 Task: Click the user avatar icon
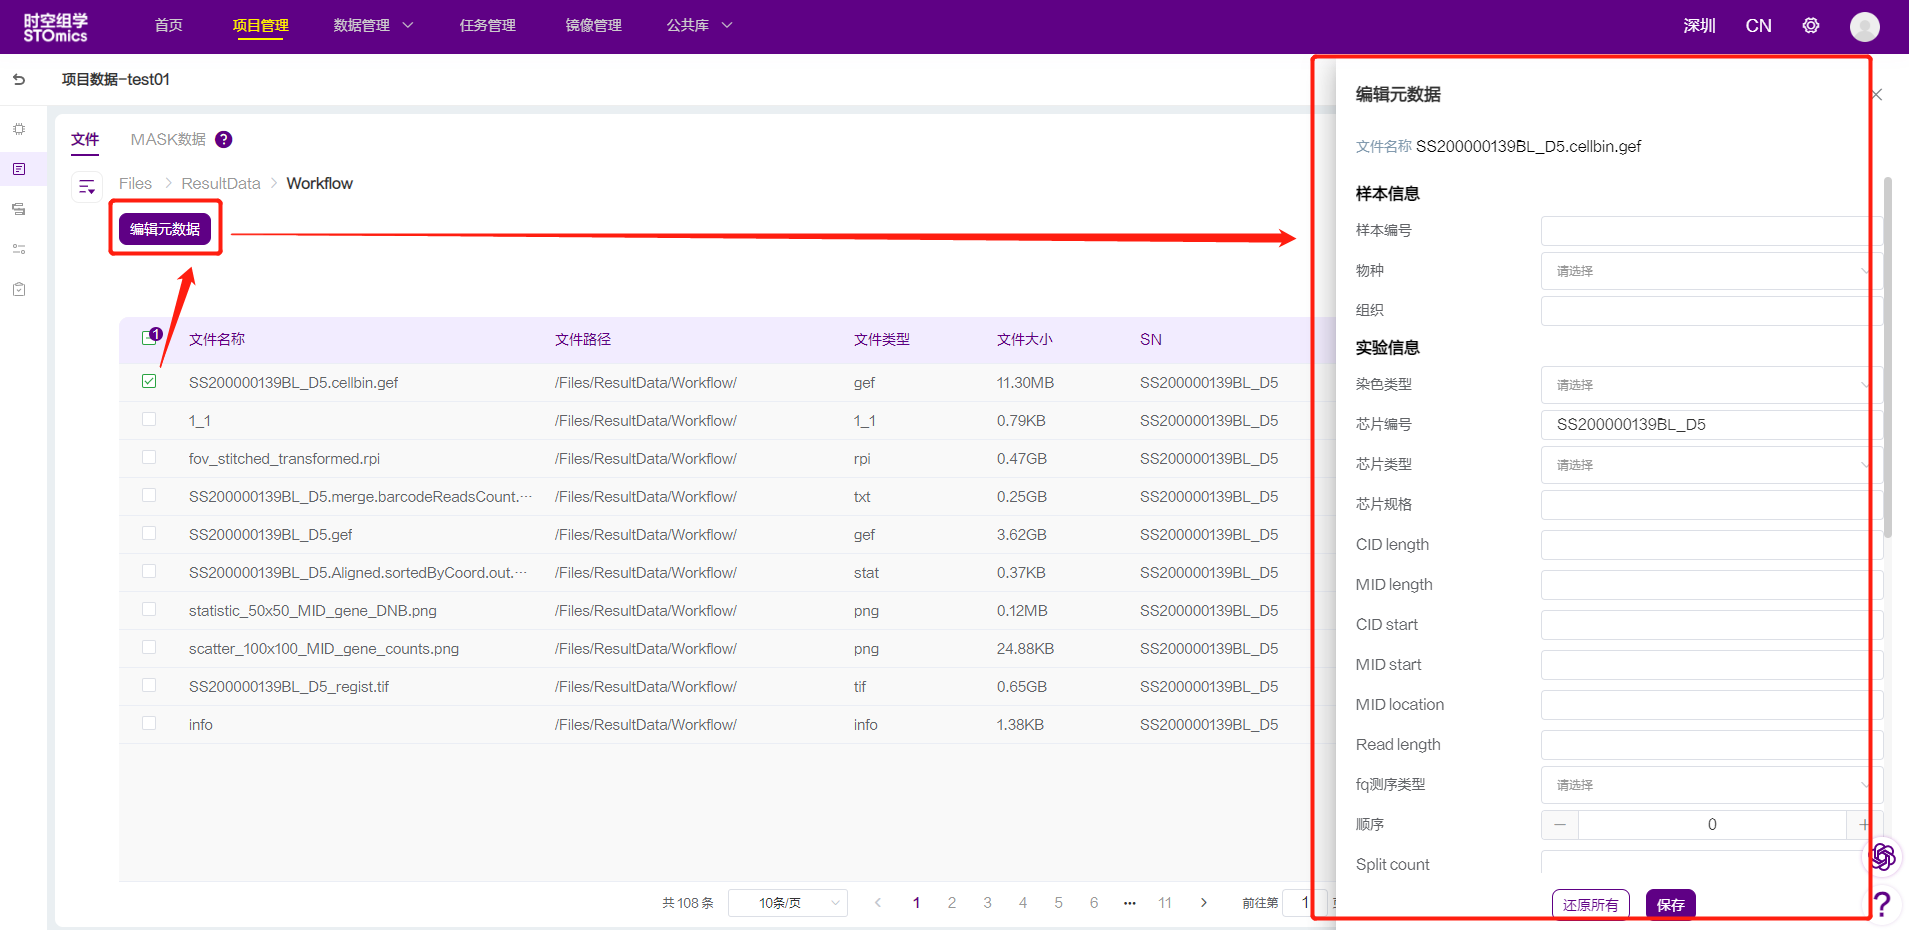pos(1864,27)
